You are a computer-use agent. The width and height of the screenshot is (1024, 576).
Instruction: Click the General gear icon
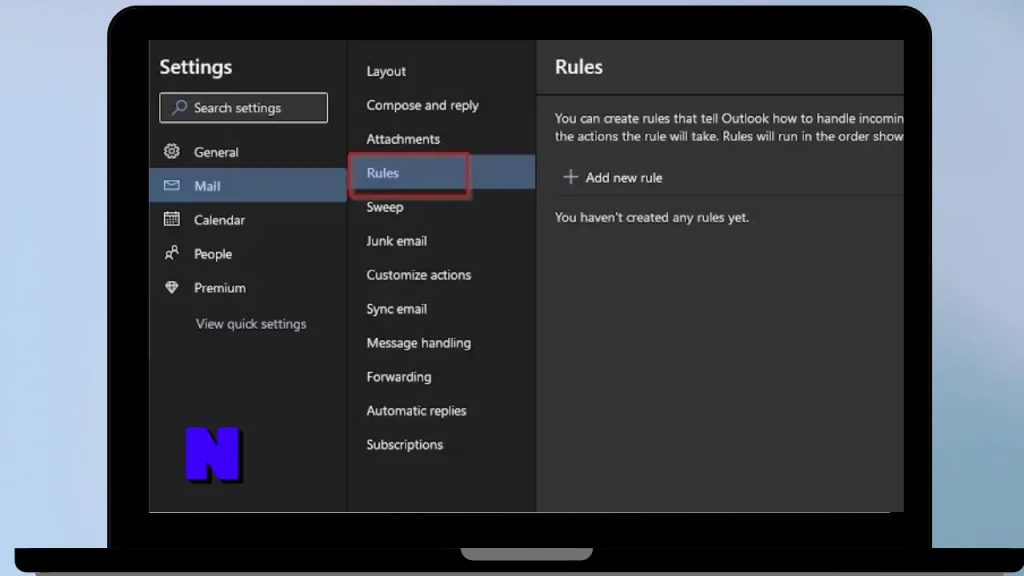tap(172, 152)
